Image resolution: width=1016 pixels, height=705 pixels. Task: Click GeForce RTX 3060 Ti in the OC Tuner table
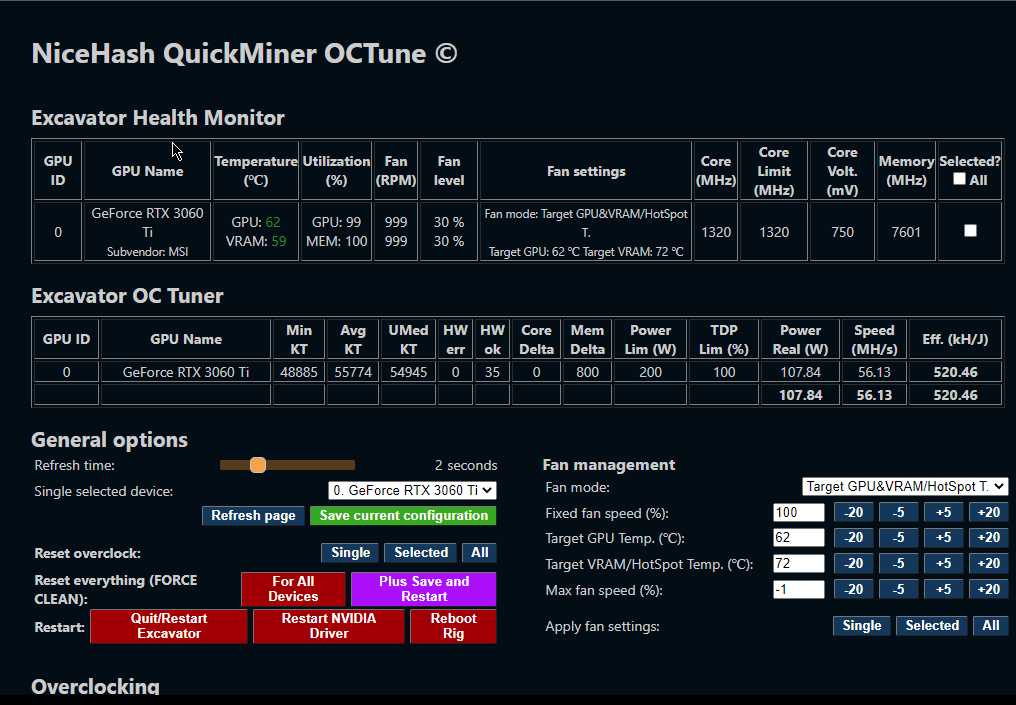(x=186, y=372)
